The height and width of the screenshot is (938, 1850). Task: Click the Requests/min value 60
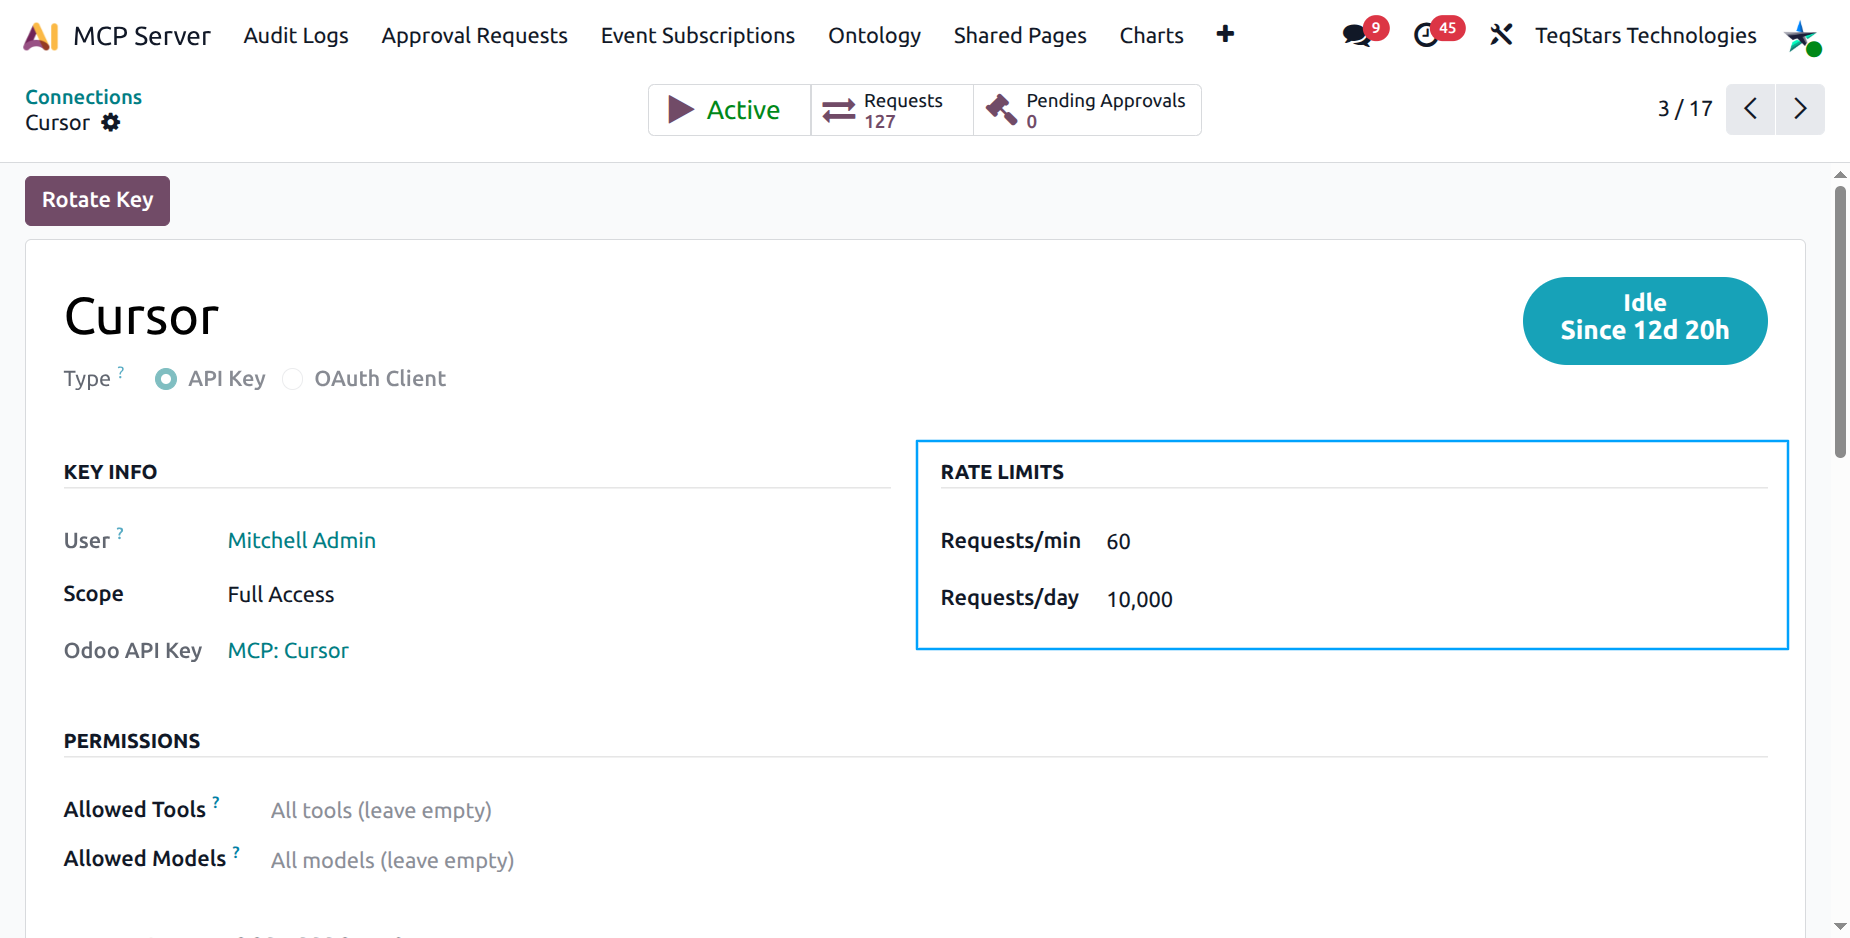(x=1118, y=541)
